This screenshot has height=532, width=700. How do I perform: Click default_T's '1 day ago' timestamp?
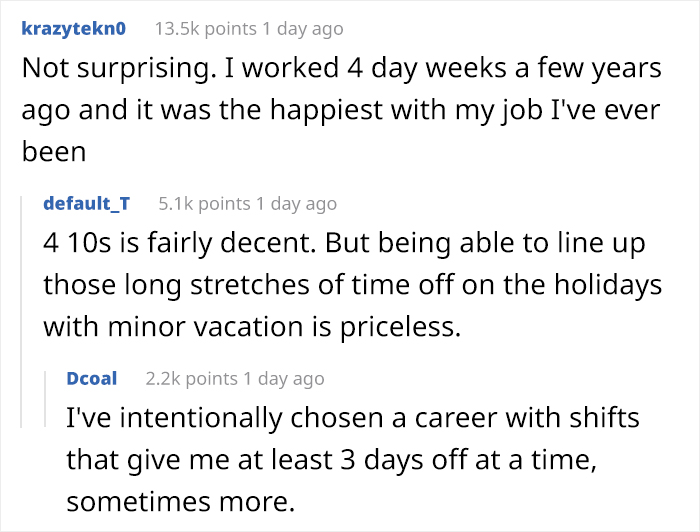pyautogui.click(x=295, y=203)
